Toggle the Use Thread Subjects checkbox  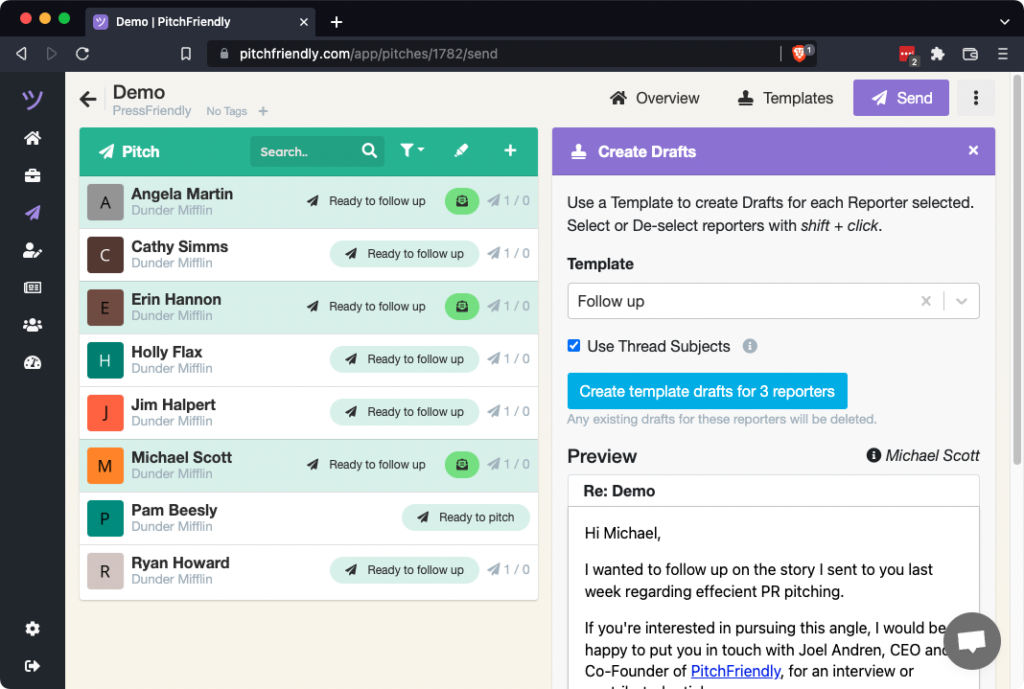(x=574, y=346)
